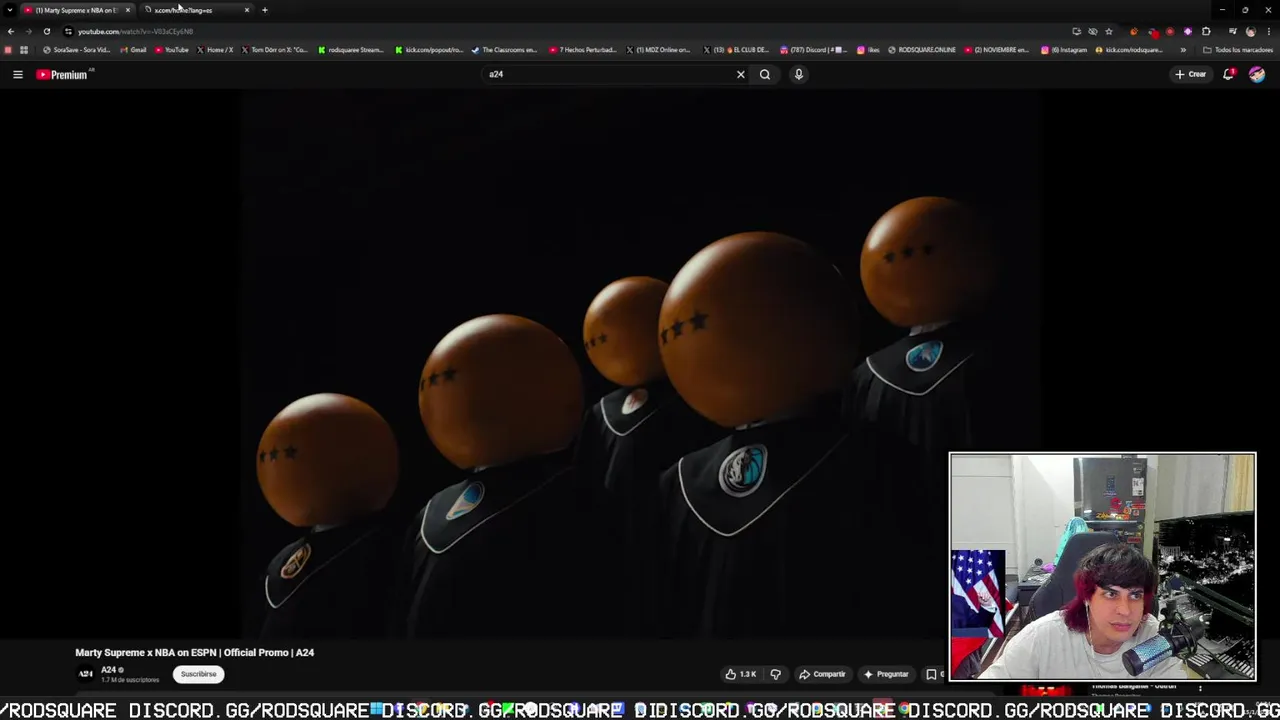The width and height of the screenshot is (1280, 720).
Task: Expand the bookmarks overflow chevron
Action: click(1184, 50)
